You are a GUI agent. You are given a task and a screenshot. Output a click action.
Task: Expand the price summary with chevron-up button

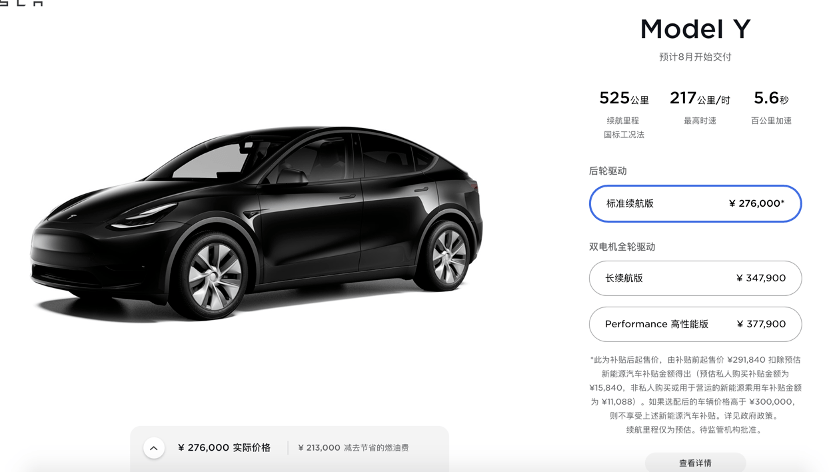154,448
